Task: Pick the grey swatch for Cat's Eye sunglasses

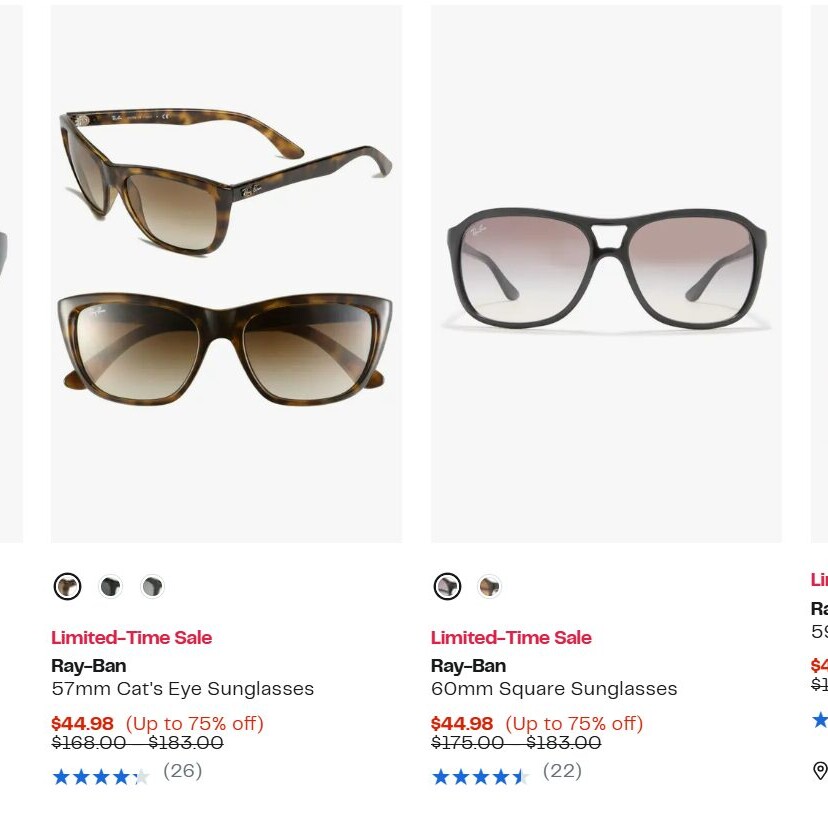Action: [152, 586]
